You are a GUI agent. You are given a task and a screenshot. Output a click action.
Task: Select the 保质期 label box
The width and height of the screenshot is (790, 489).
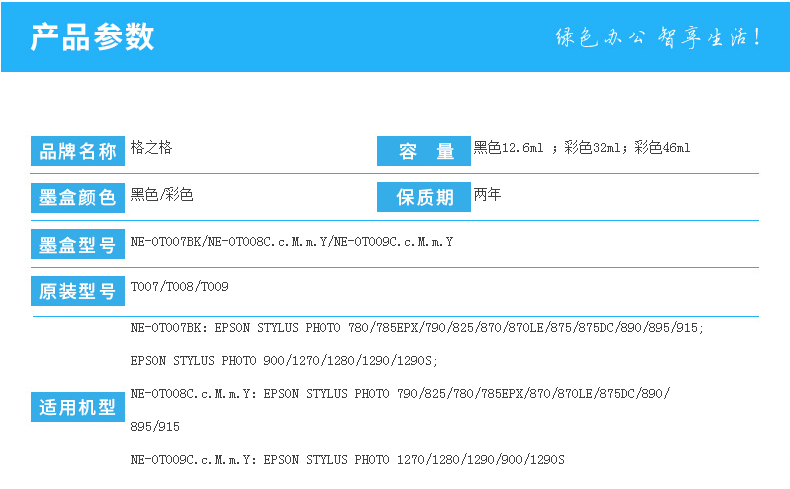point(424,197)
